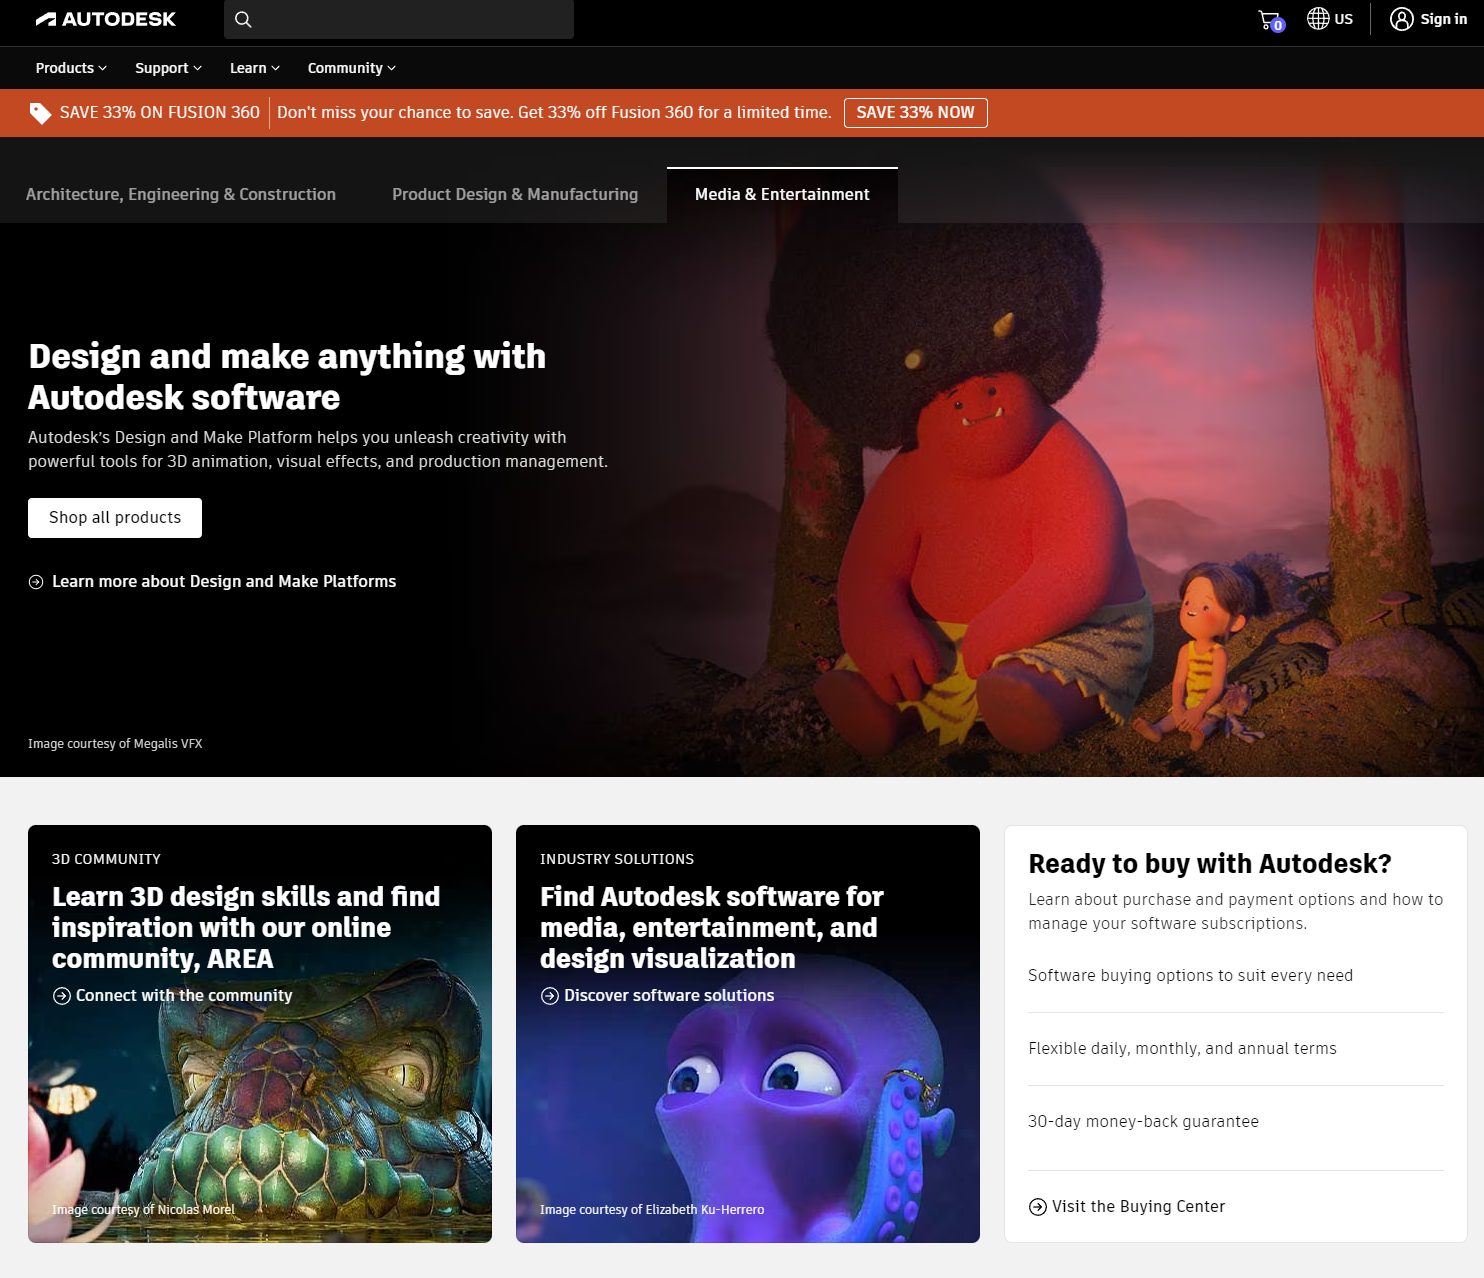
Task: Click 'Software buying options to suit every need'
Action: click(x=1190, y=976)
